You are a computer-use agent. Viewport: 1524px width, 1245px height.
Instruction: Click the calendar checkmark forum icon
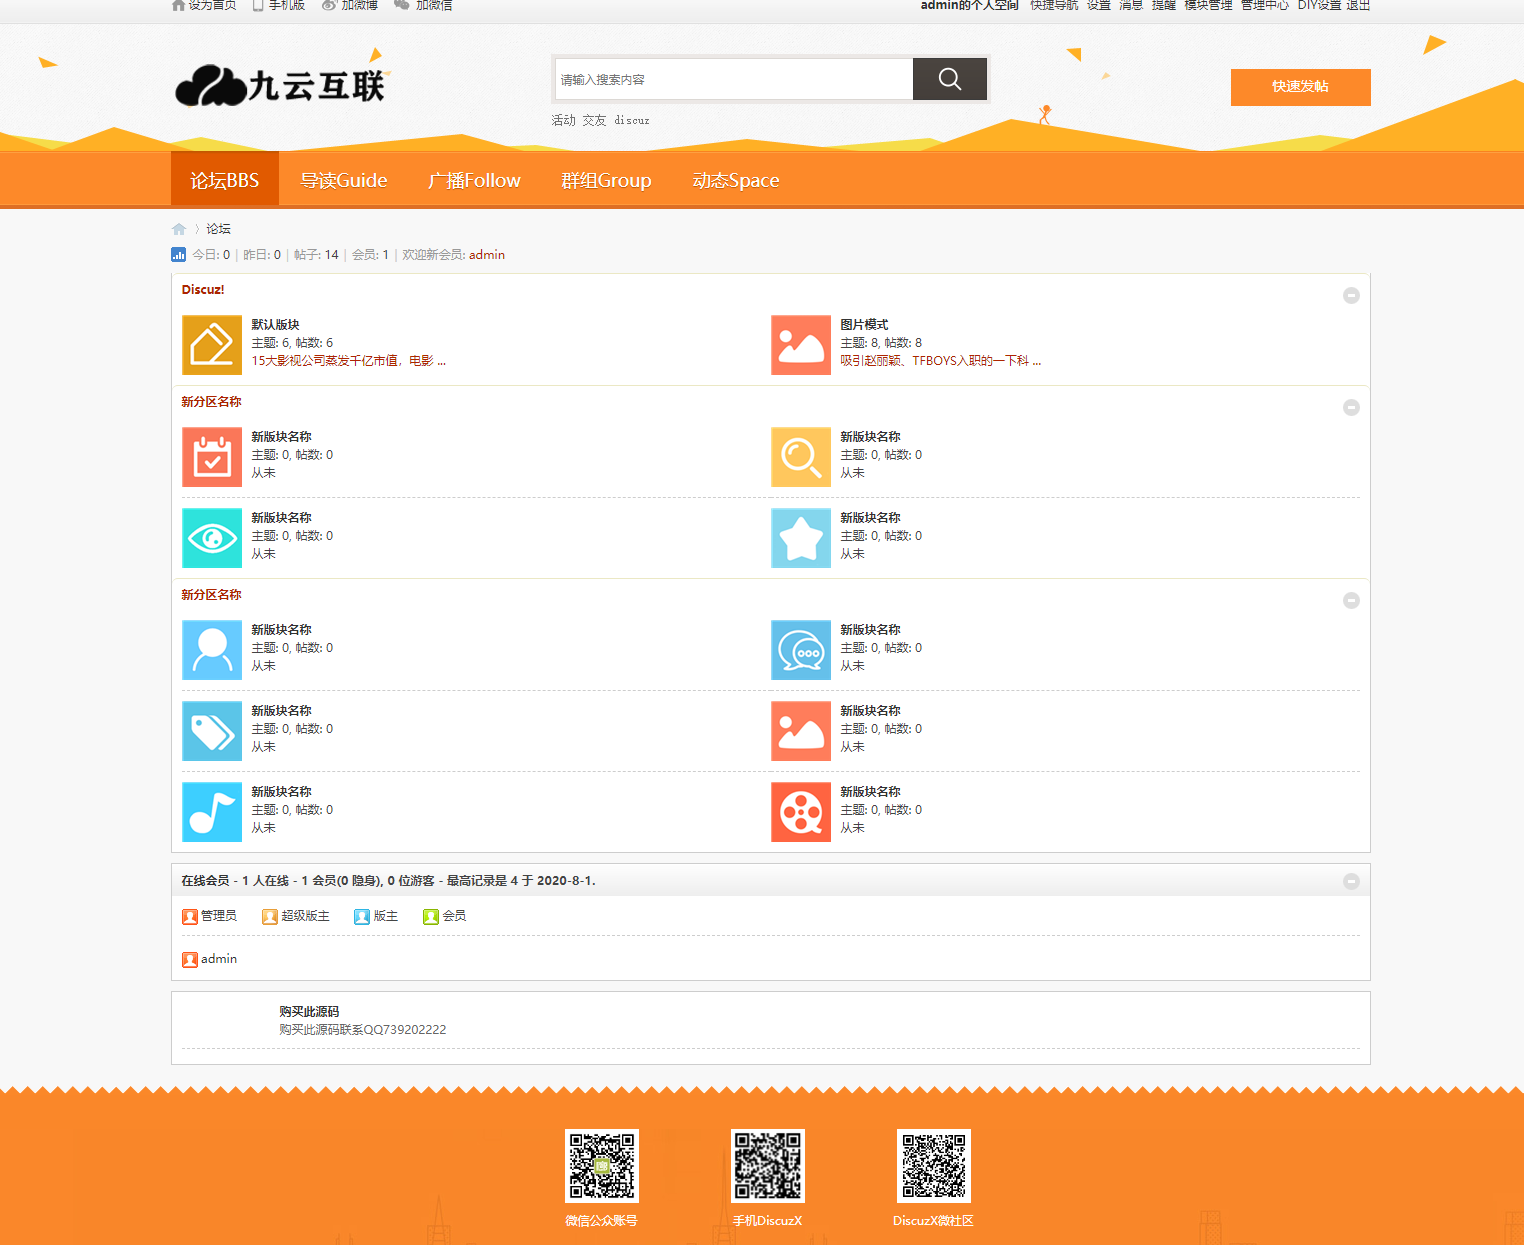point(212,457)
